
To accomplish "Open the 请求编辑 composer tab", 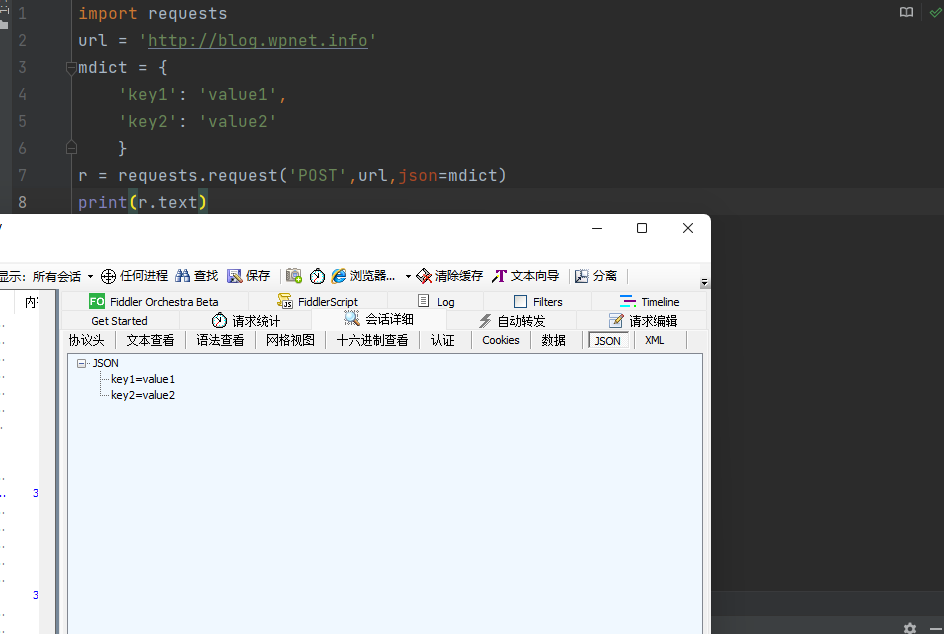I will pyautogui.click(x=643, y=321).
